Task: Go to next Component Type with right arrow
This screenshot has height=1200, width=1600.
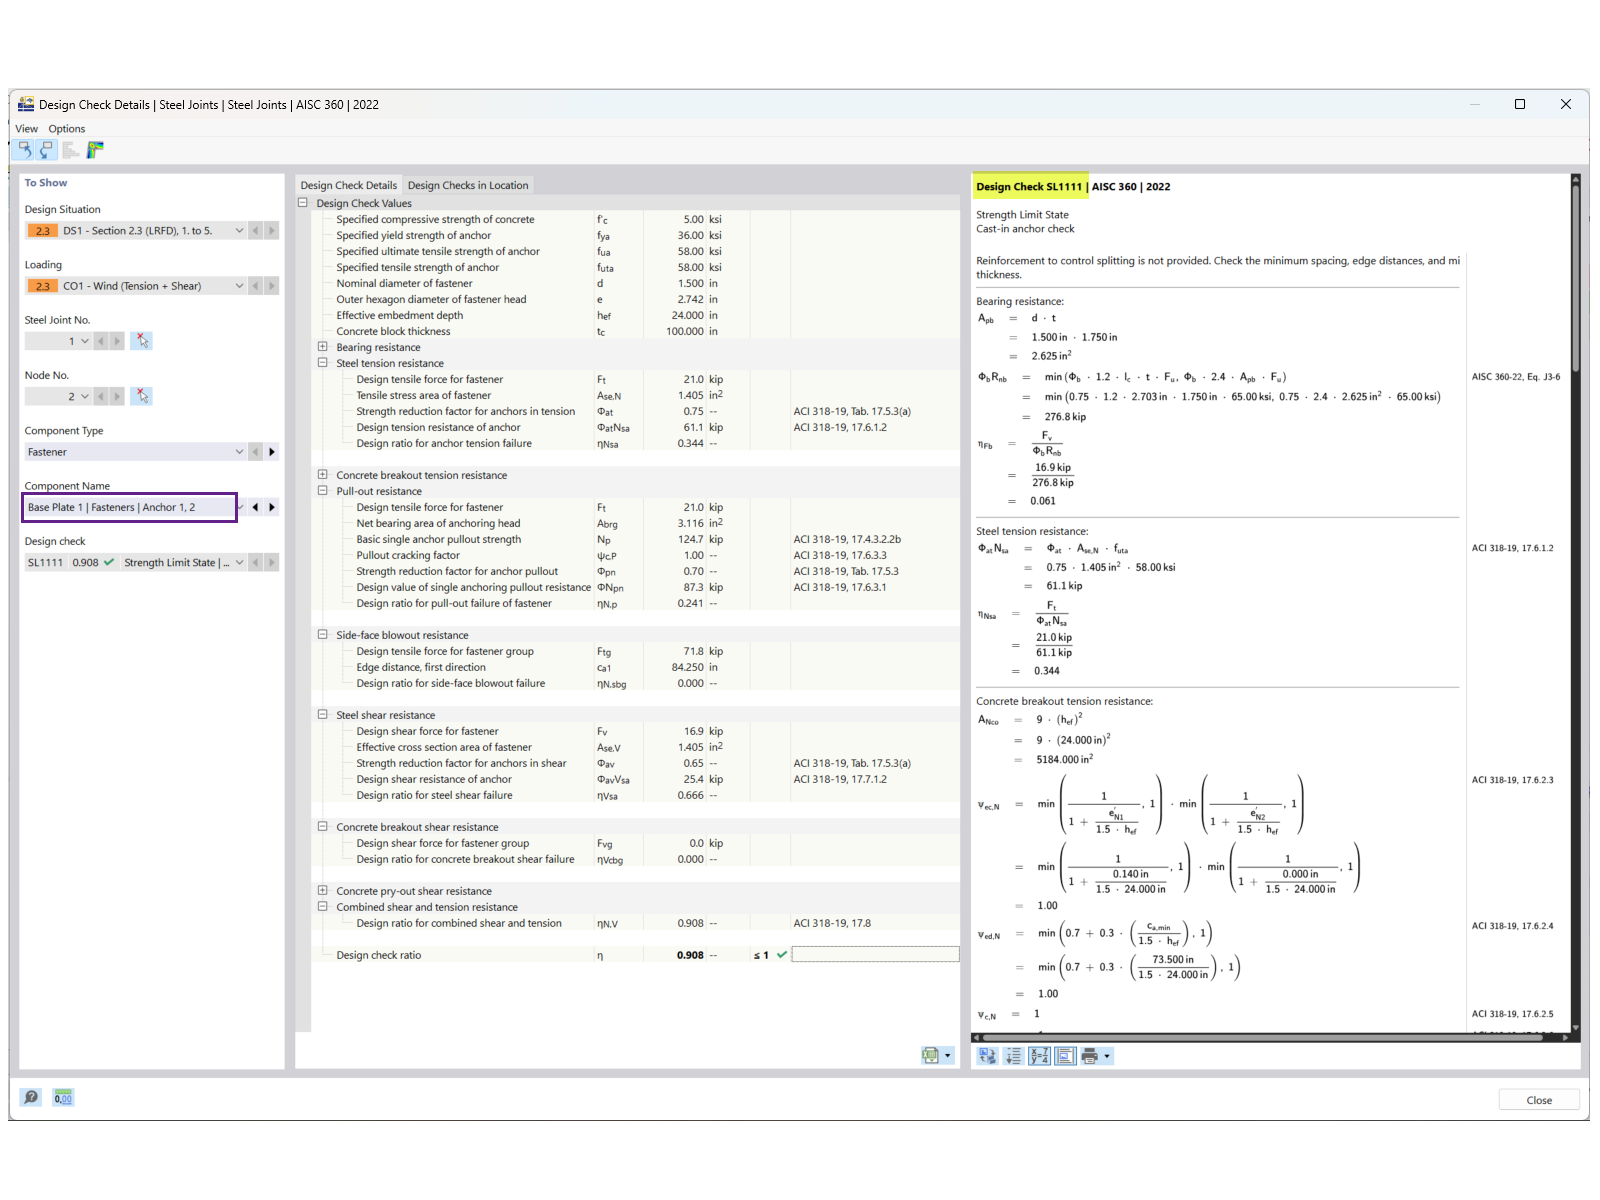Action: click(x=272, y=452)
